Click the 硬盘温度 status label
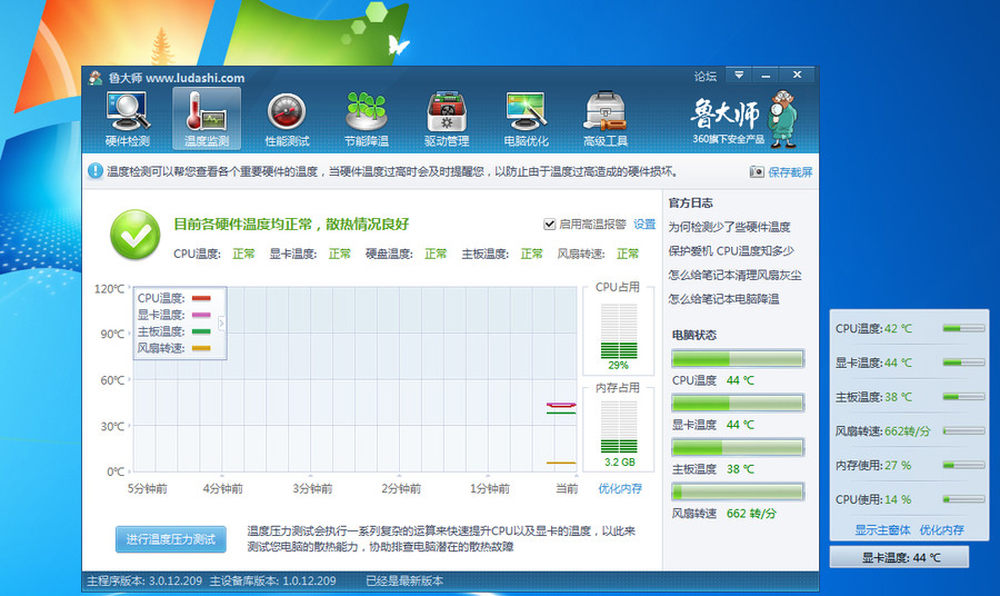This screenshot has width=1000, height=596. (x=388, y=254)
